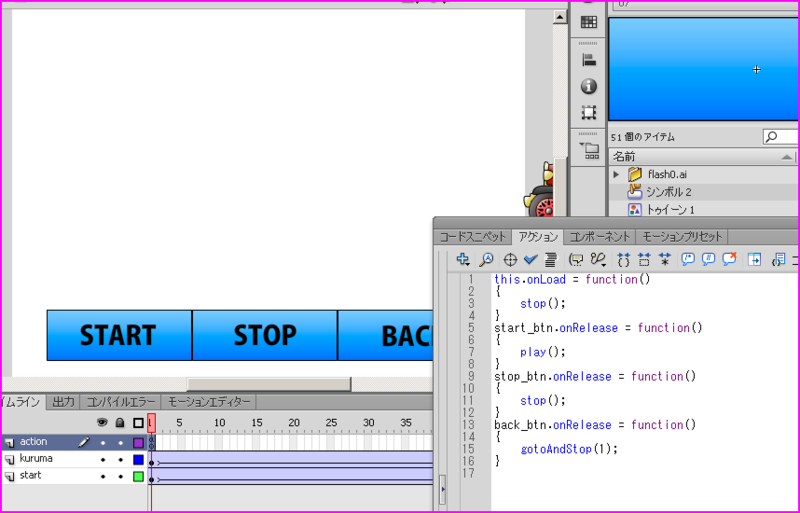Collapse between braces in code
This screenshot has height=513, width=800.
pyautogui.click(x=623, y=259)
